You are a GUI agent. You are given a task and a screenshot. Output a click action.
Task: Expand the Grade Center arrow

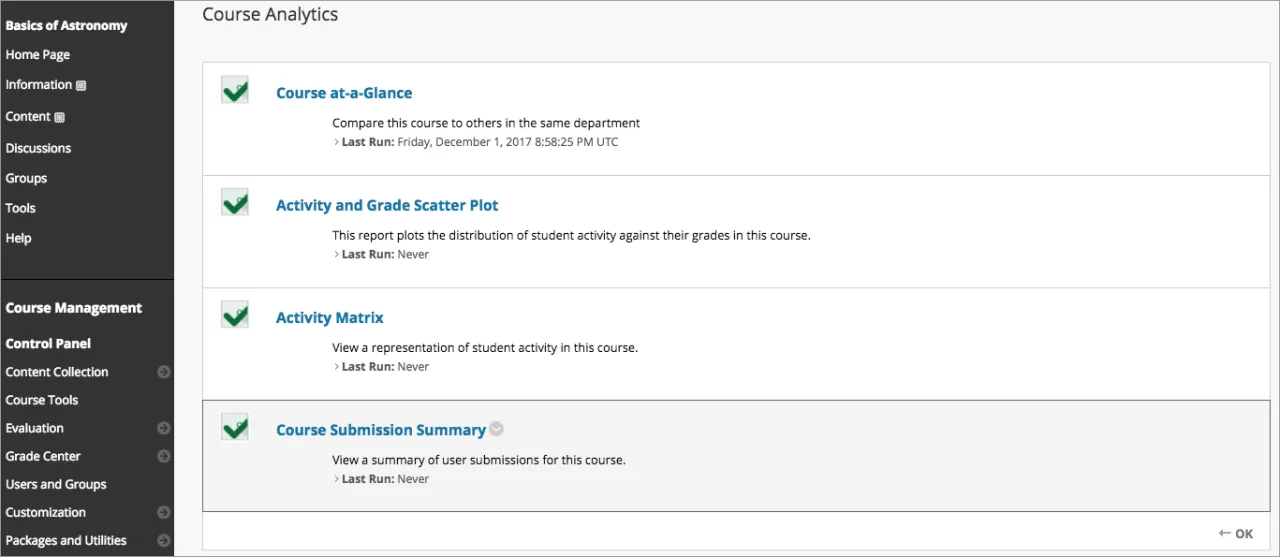point(164,456)
